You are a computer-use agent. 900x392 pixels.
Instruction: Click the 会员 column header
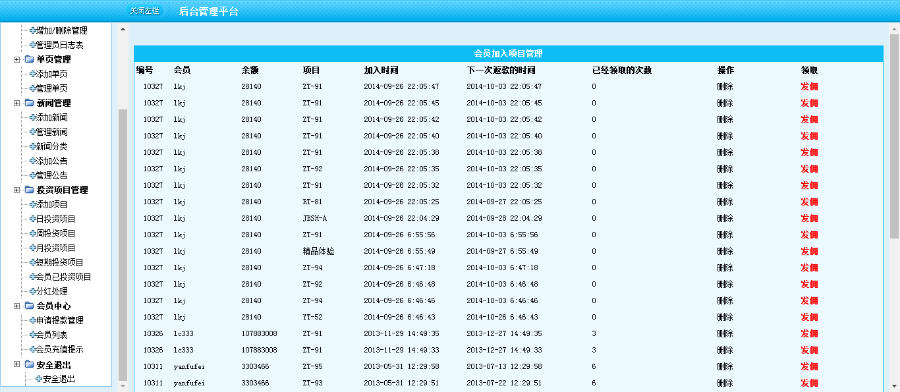[x=182, y=70]
